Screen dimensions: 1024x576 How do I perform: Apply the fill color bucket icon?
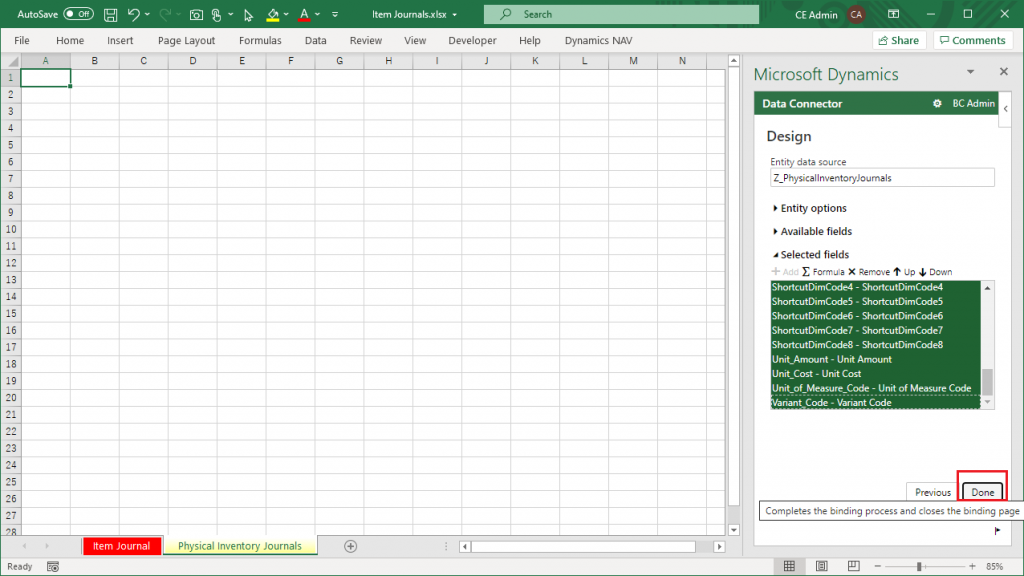273,14
